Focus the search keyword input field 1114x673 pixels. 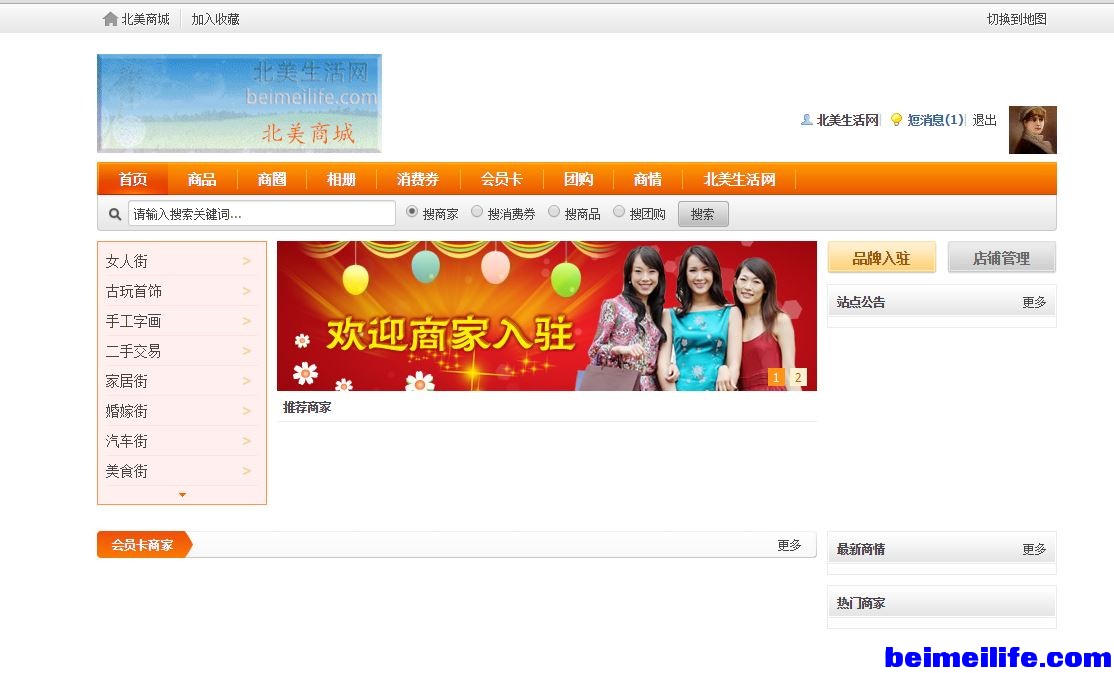point(261,214)
